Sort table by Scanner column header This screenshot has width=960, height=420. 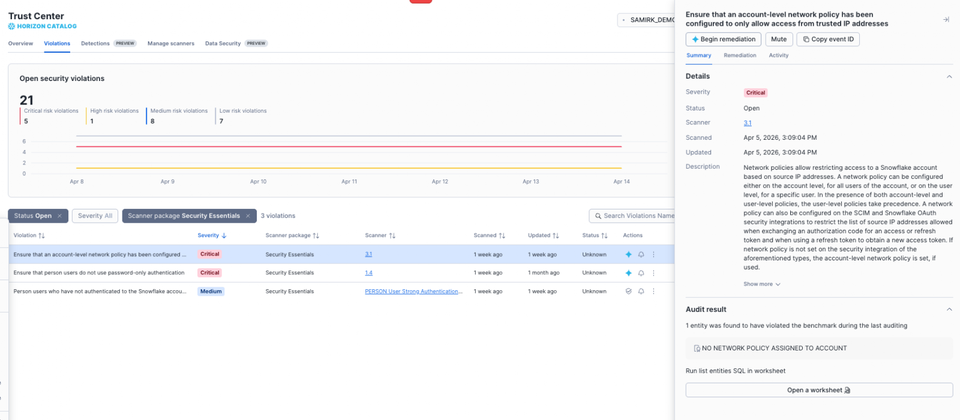pyautogui.click(x=380, y=235)
